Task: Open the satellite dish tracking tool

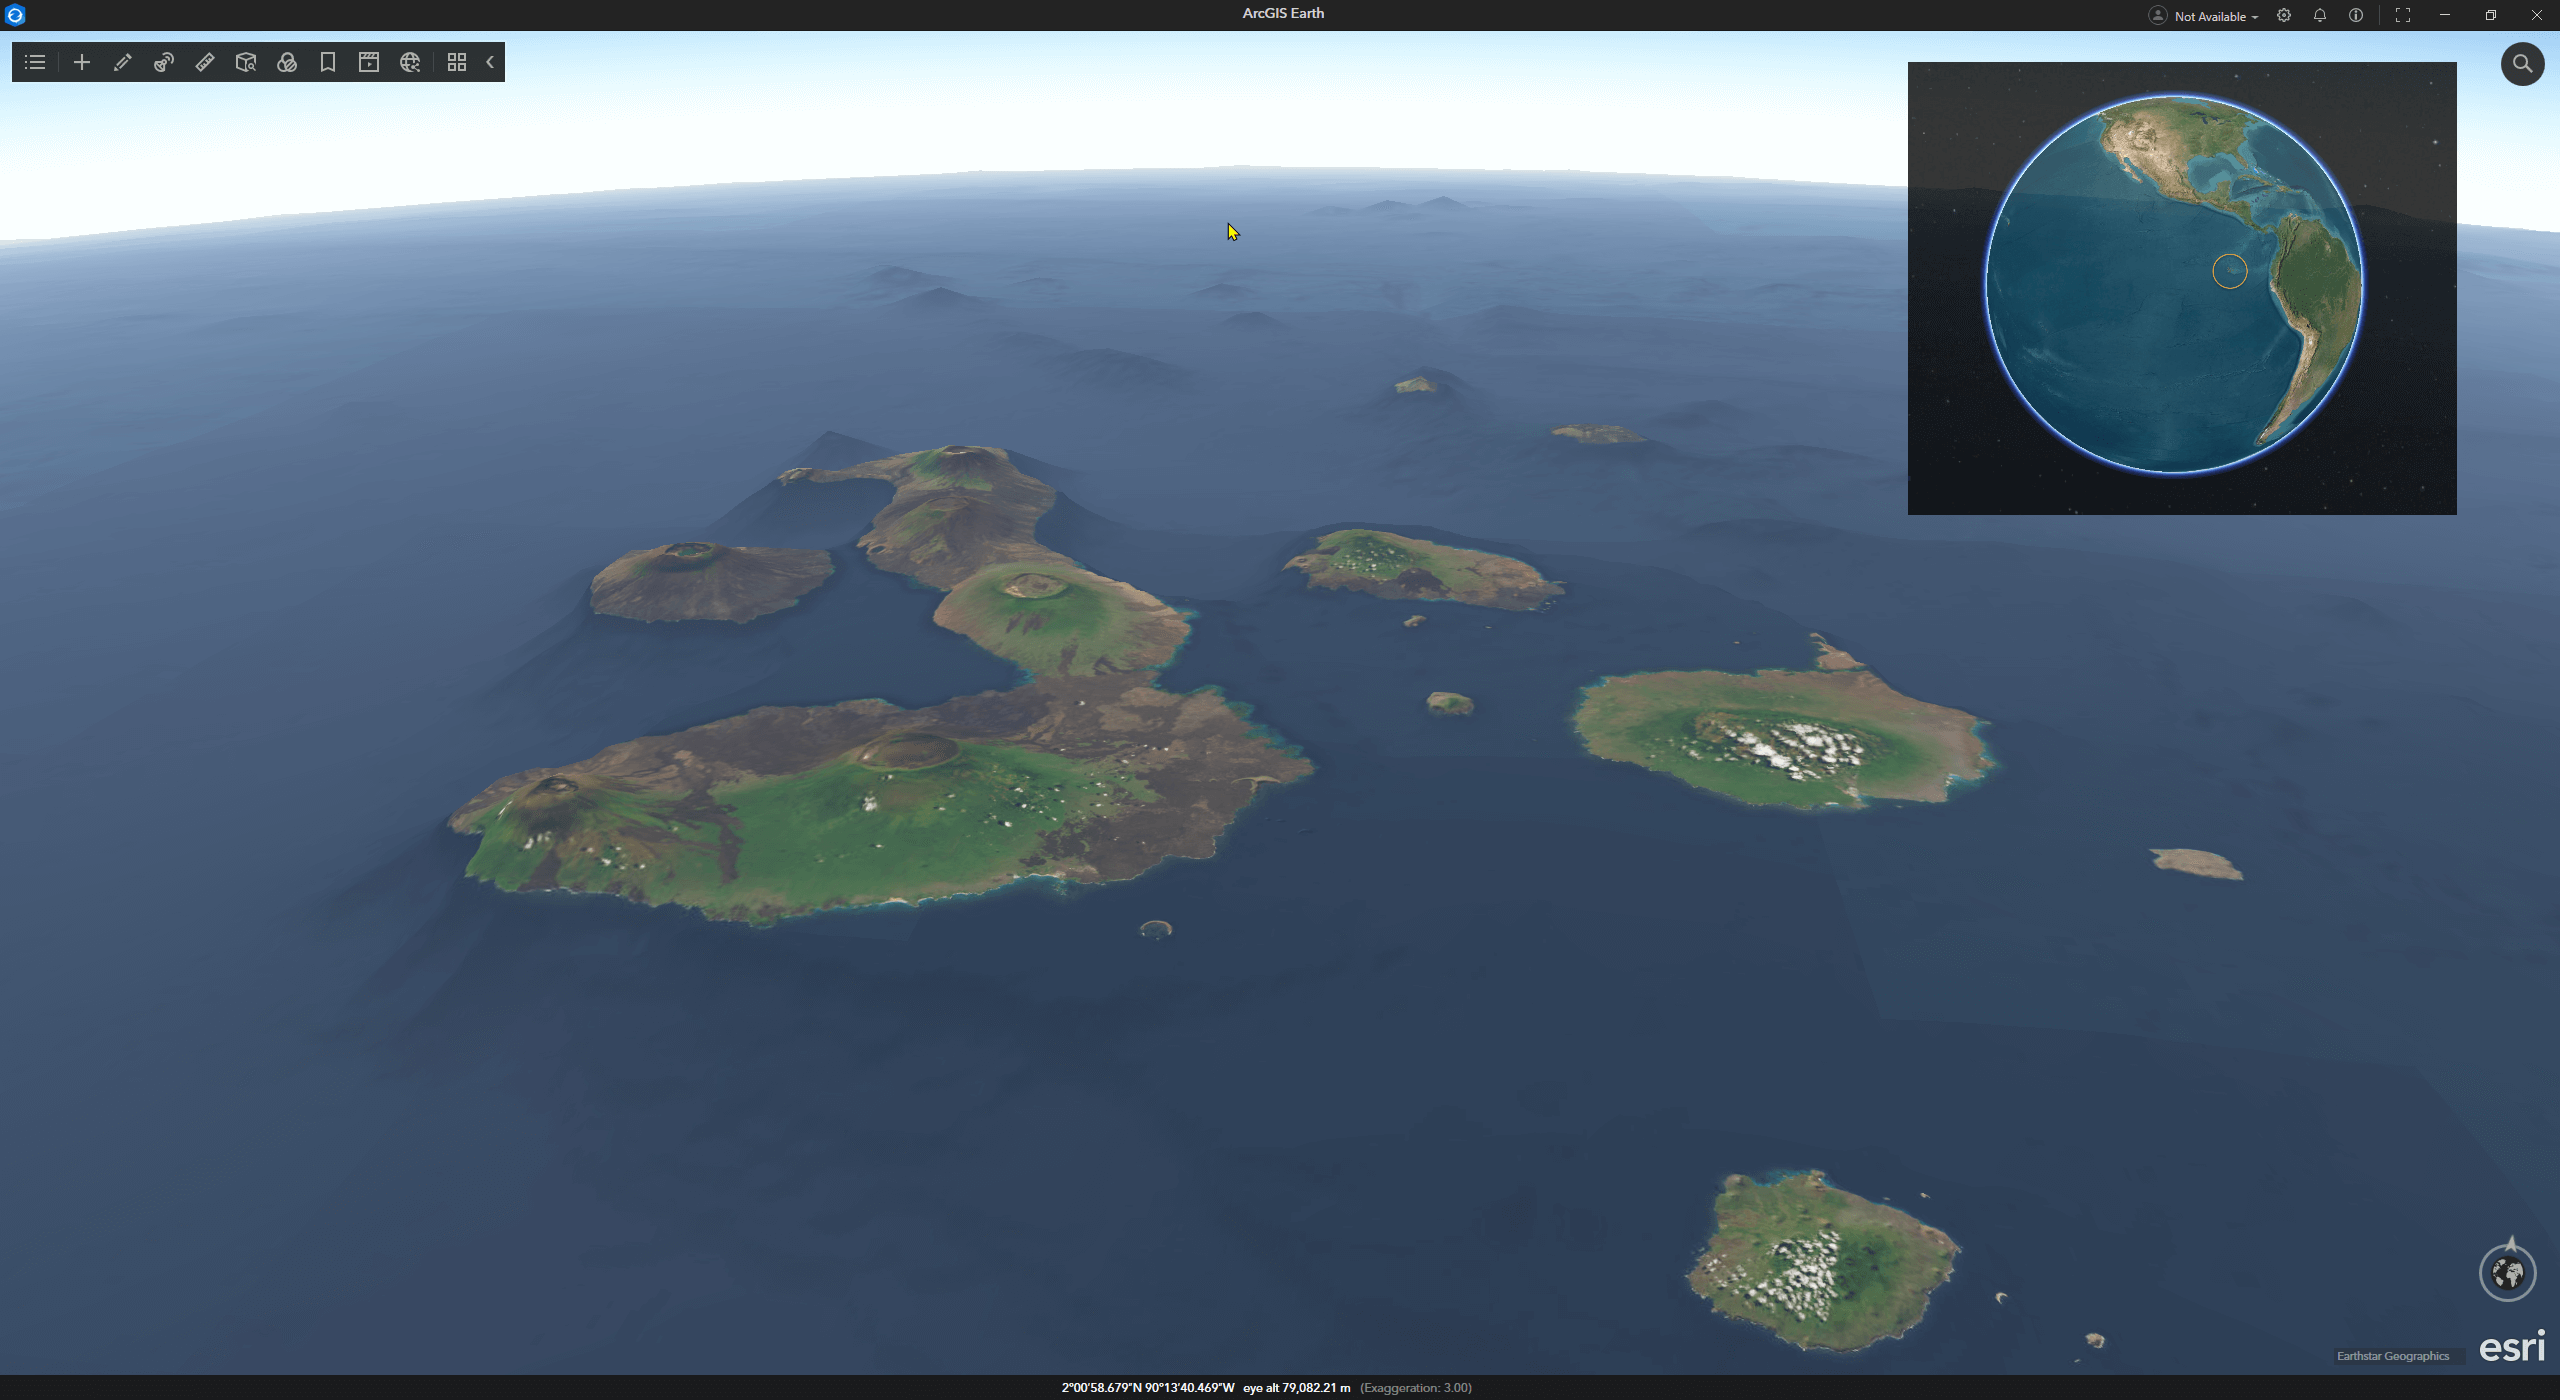Action: click(164, 62)
